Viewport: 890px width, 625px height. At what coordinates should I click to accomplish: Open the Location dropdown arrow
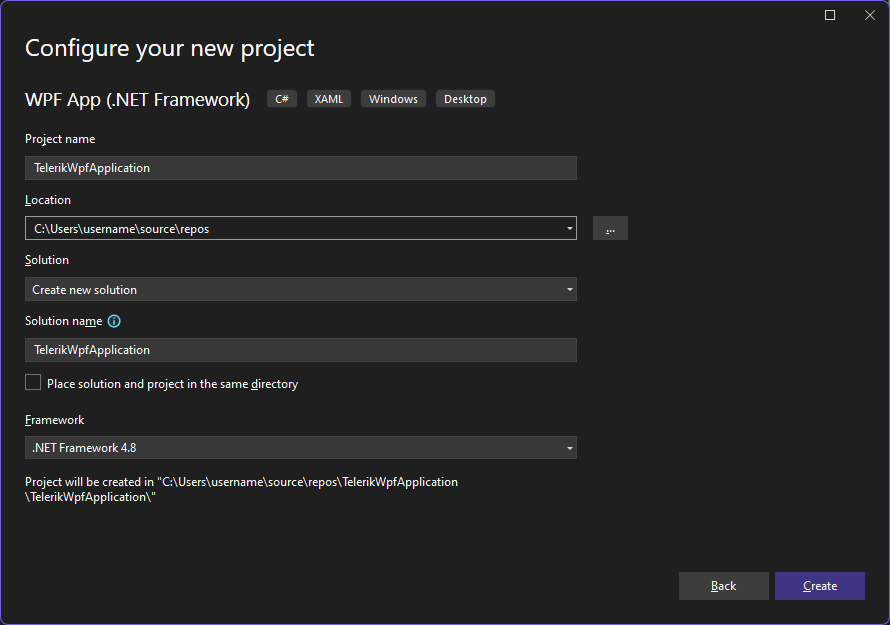[569, 228]
